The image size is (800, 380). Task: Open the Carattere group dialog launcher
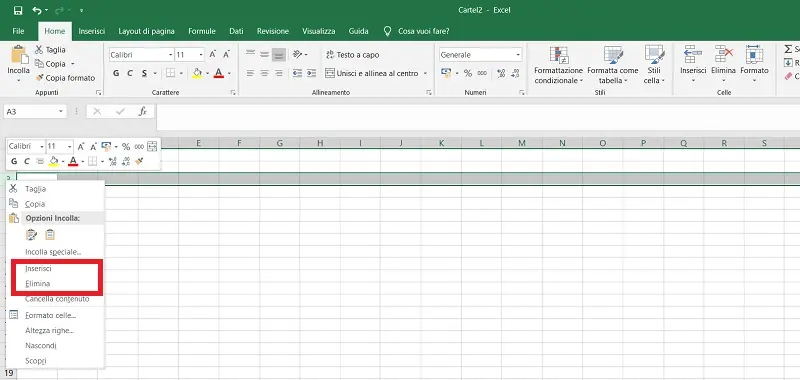tap(233, 92)
